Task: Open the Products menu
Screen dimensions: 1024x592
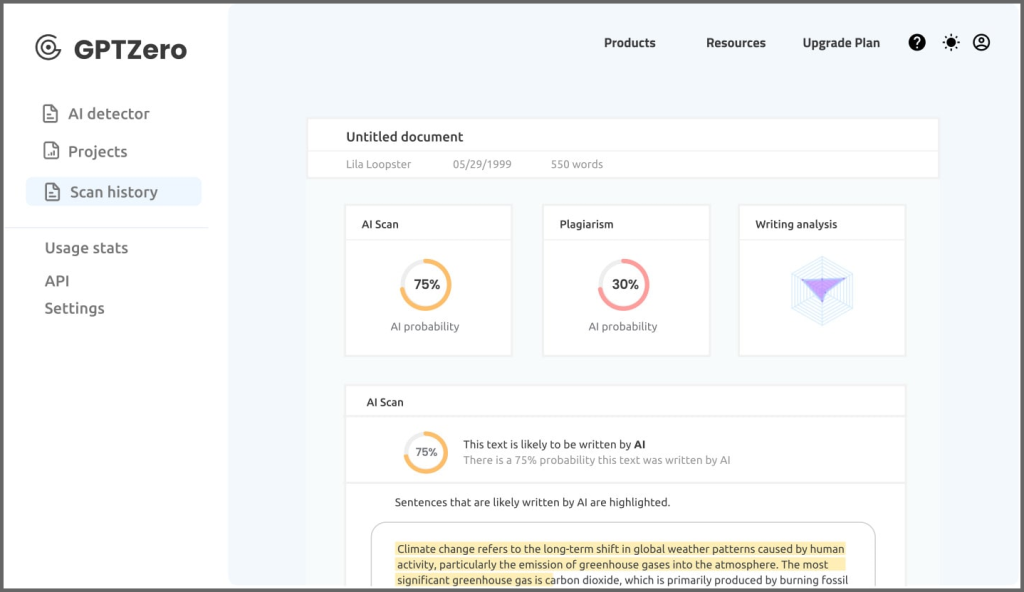Action: click(630, 42)
